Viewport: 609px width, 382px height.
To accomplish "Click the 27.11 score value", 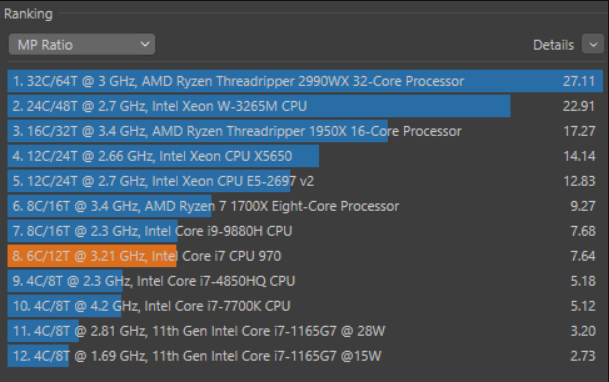I will 579,81.
